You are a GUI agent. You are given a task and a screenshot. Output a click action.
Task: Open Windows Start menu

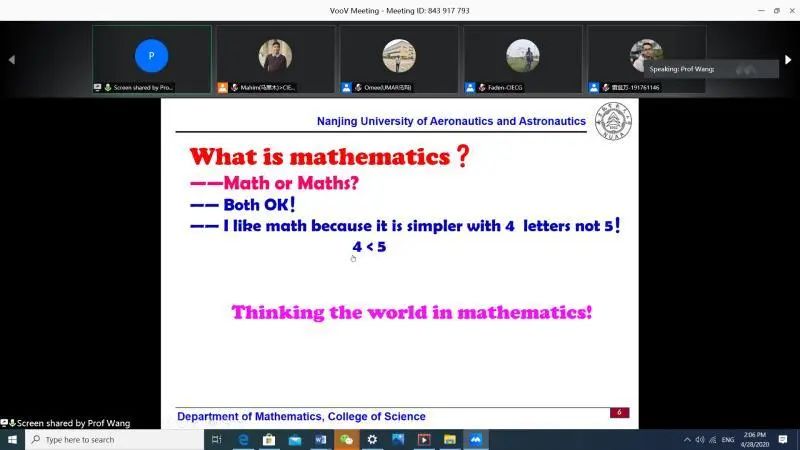click(x=12, y=439)
